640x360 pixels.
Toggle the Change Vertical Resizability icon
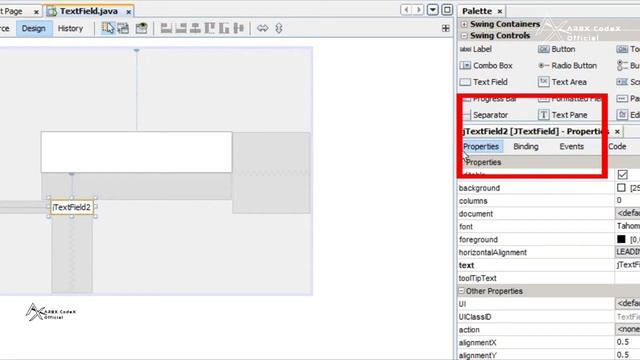[279, 28]
